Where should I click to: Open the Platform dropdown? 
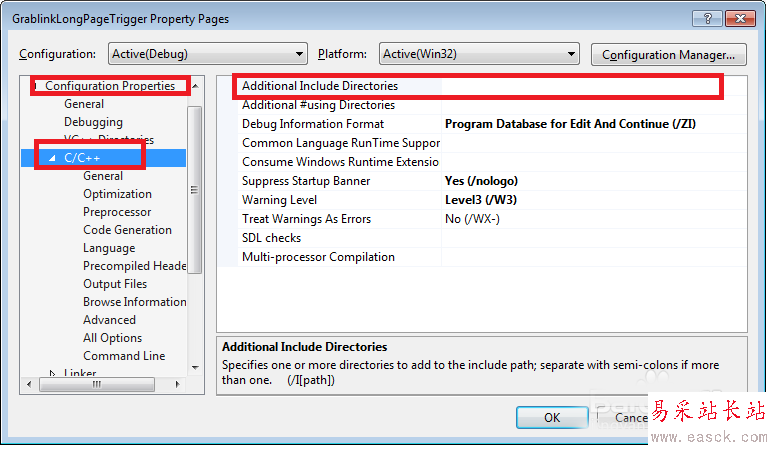click(x=479, y=54)
